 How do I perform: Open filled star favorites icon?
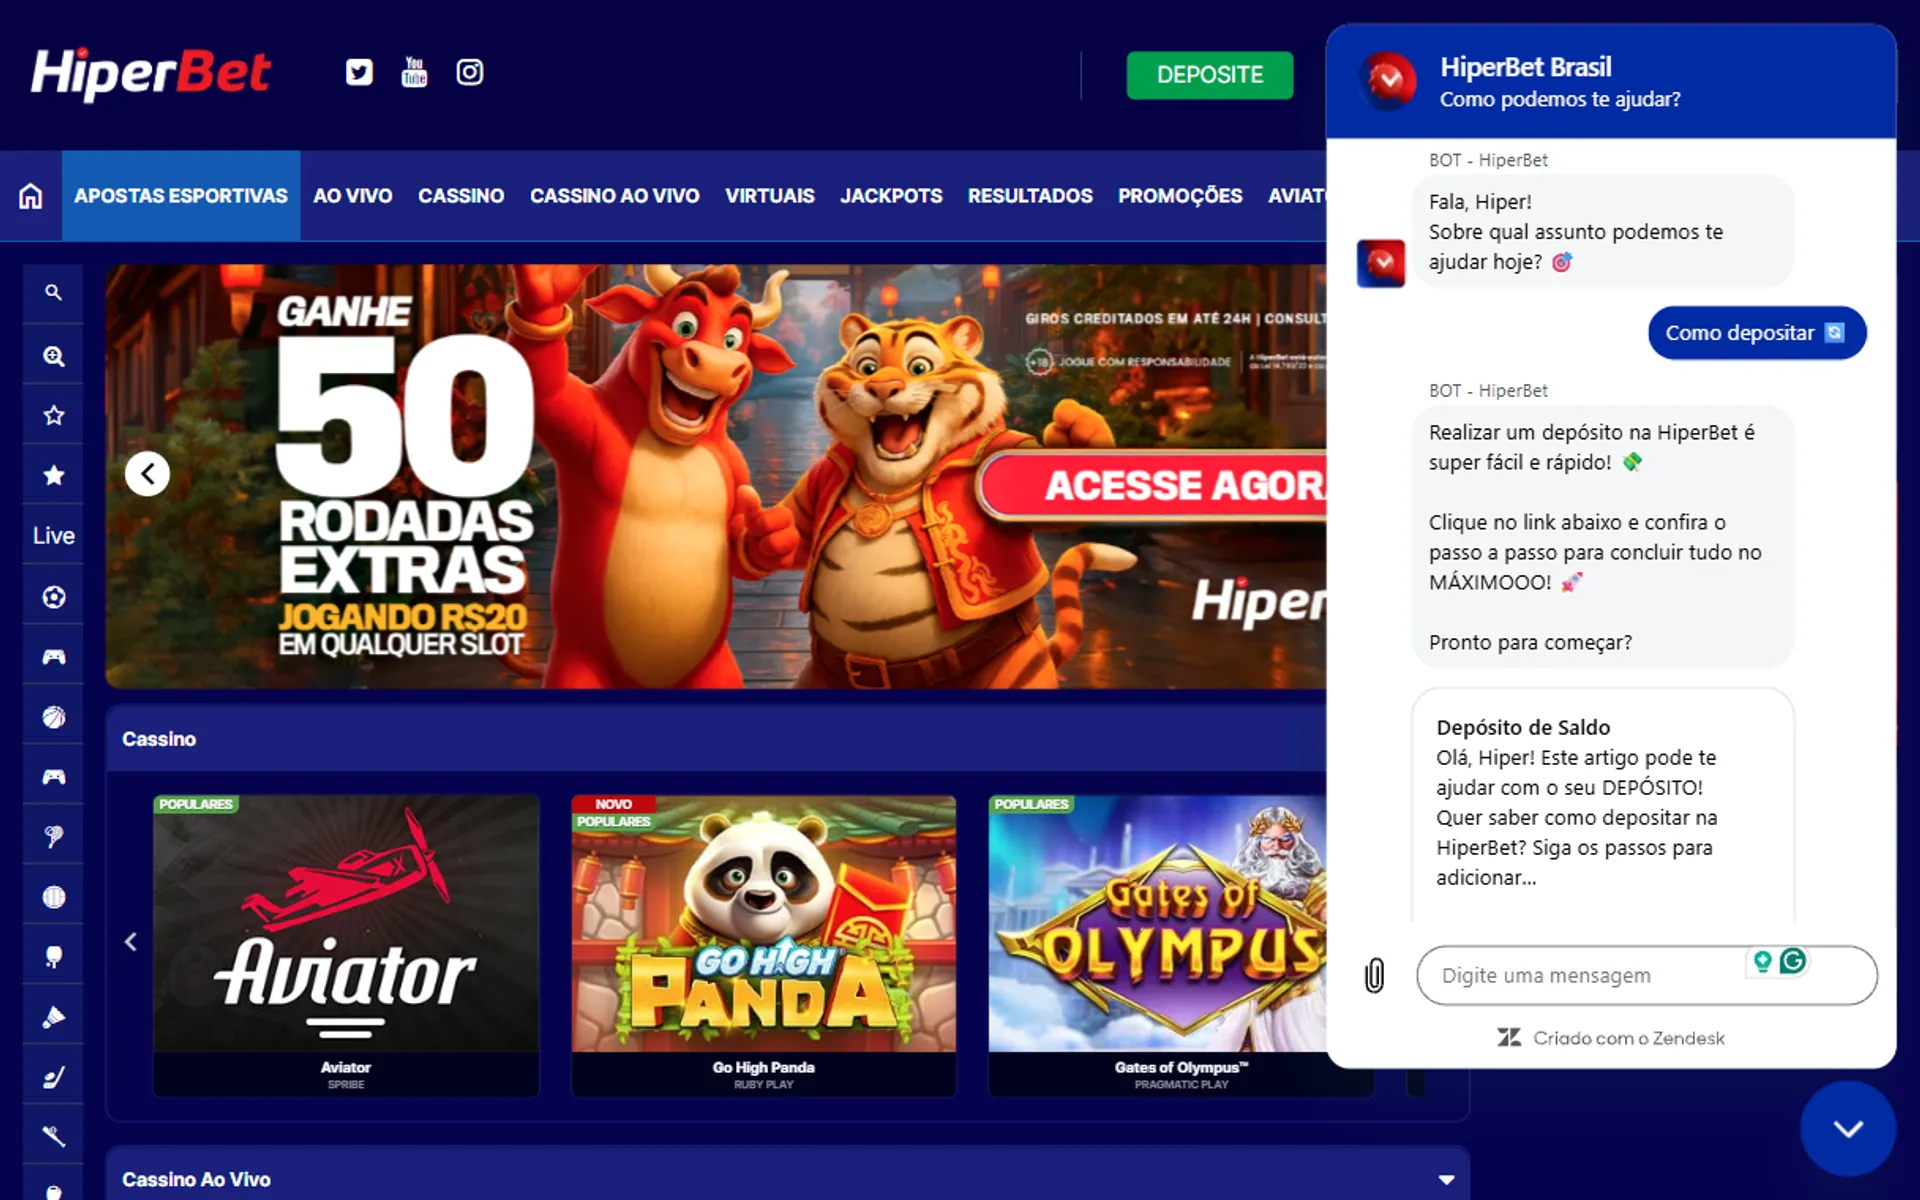point(53,475)
